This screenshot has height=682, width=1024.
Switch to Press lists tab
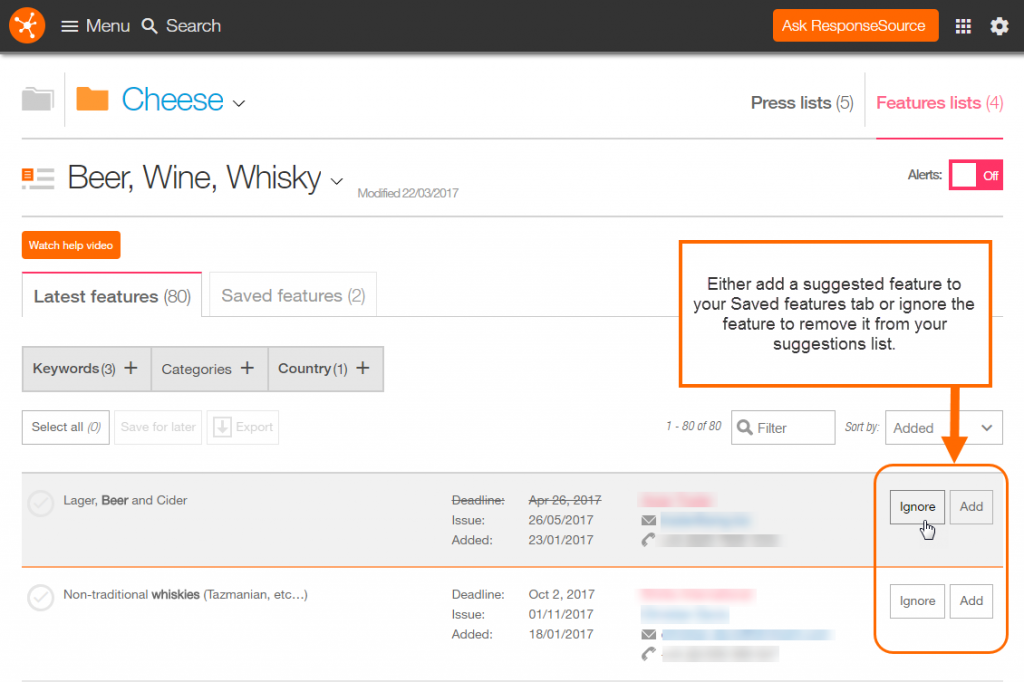[802, 103]
